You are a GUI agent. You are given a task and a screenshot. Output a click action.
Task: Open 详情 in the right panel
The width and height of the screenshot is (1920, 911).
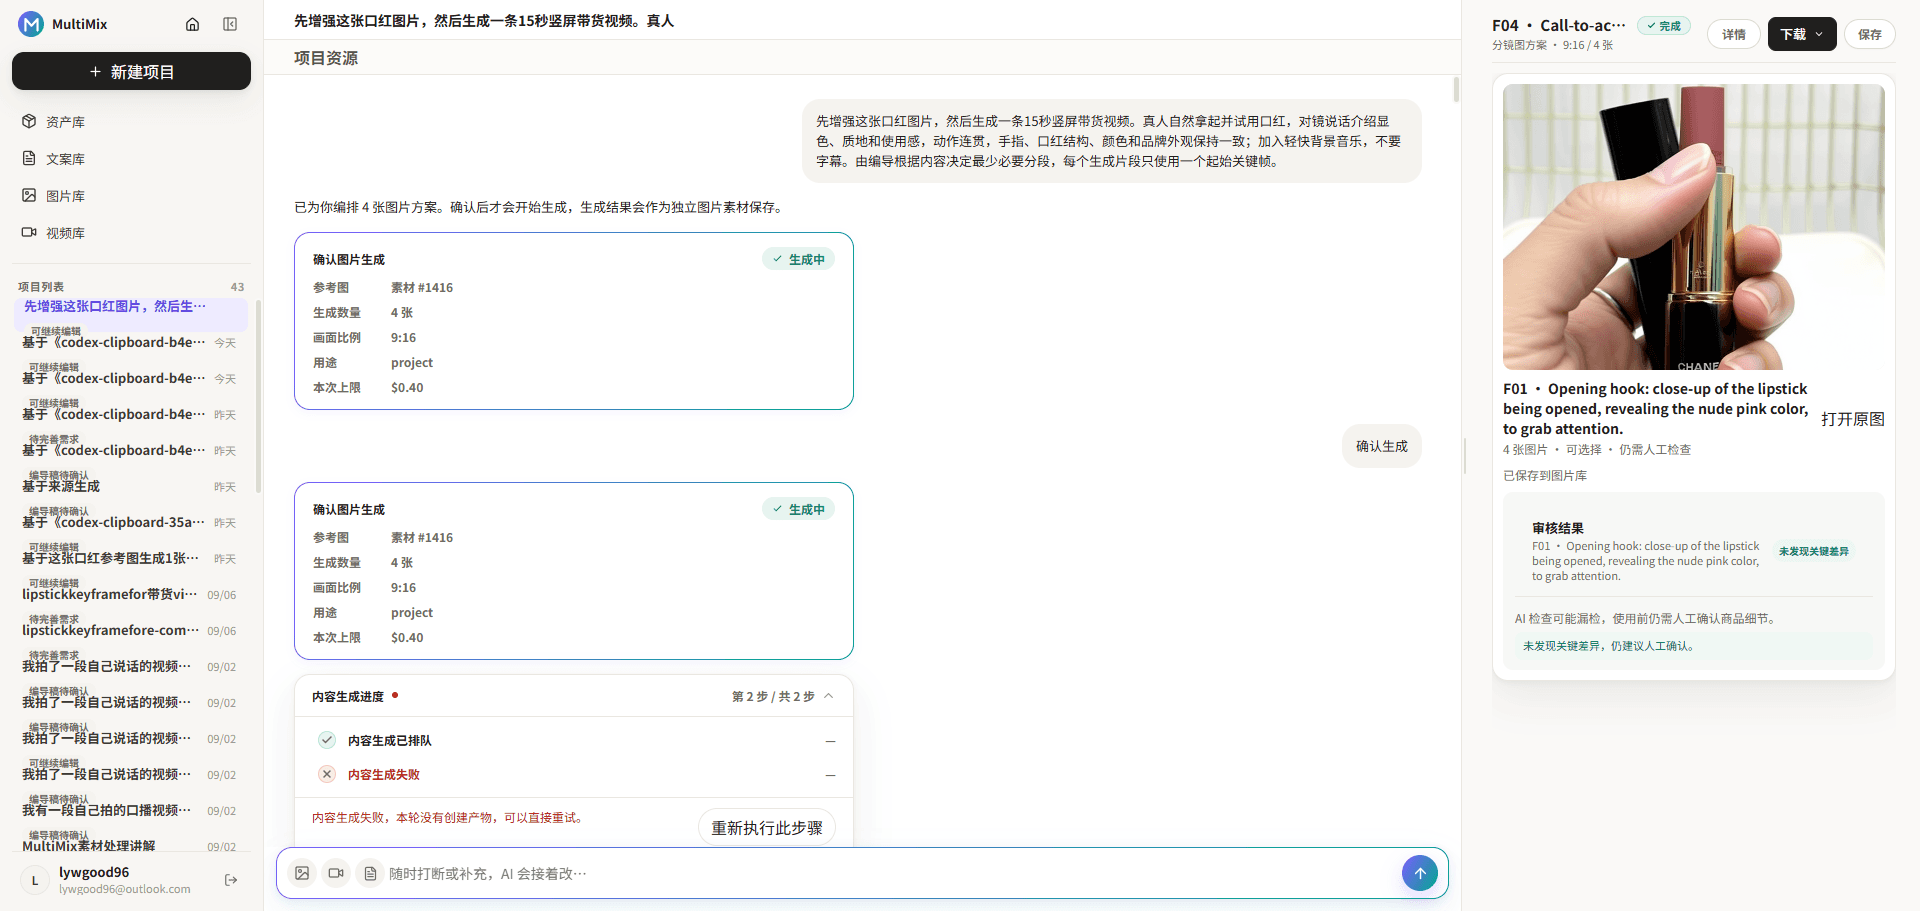tap(1734, 34)
